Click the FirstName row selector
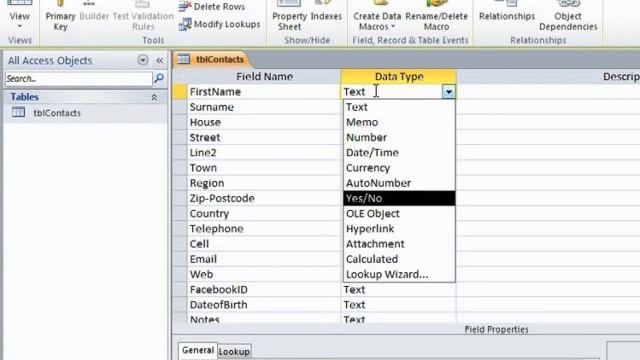The image size is (640, 360). point(180,92)
